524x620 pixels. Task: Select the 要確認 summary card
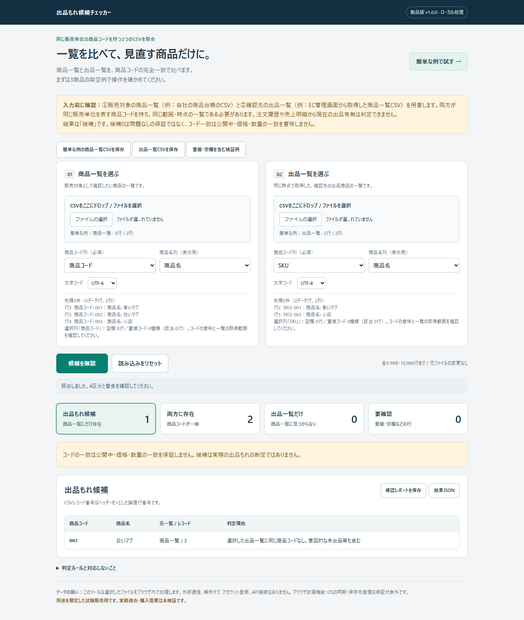[x=418, y=419]
